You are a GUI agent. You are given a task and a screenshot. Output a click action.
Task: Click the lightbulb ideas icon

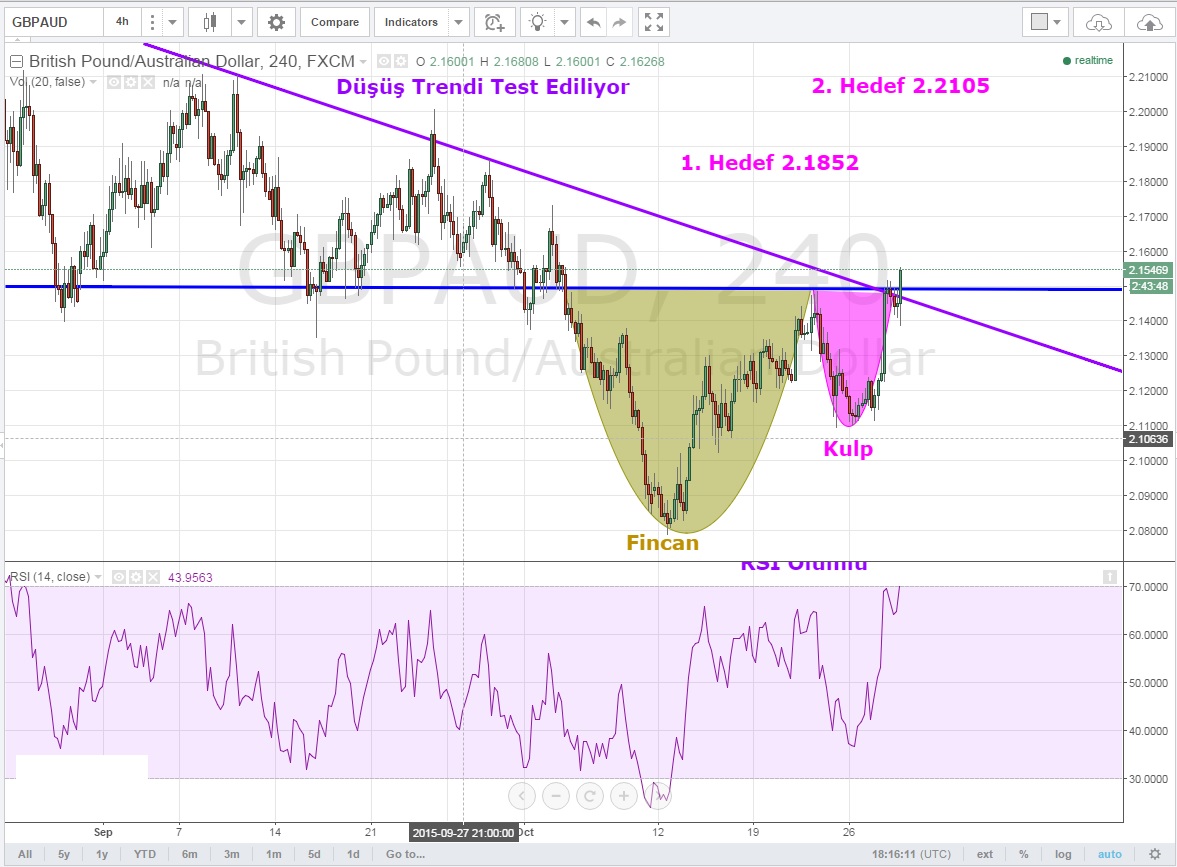pos(539,21)
